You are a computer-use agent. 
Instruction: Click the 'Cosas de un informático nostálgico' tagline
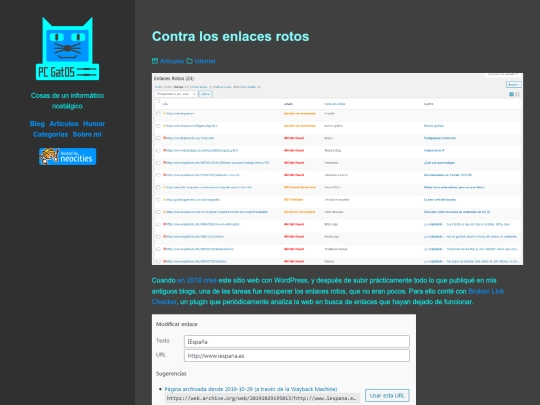[x=68, y=101]
